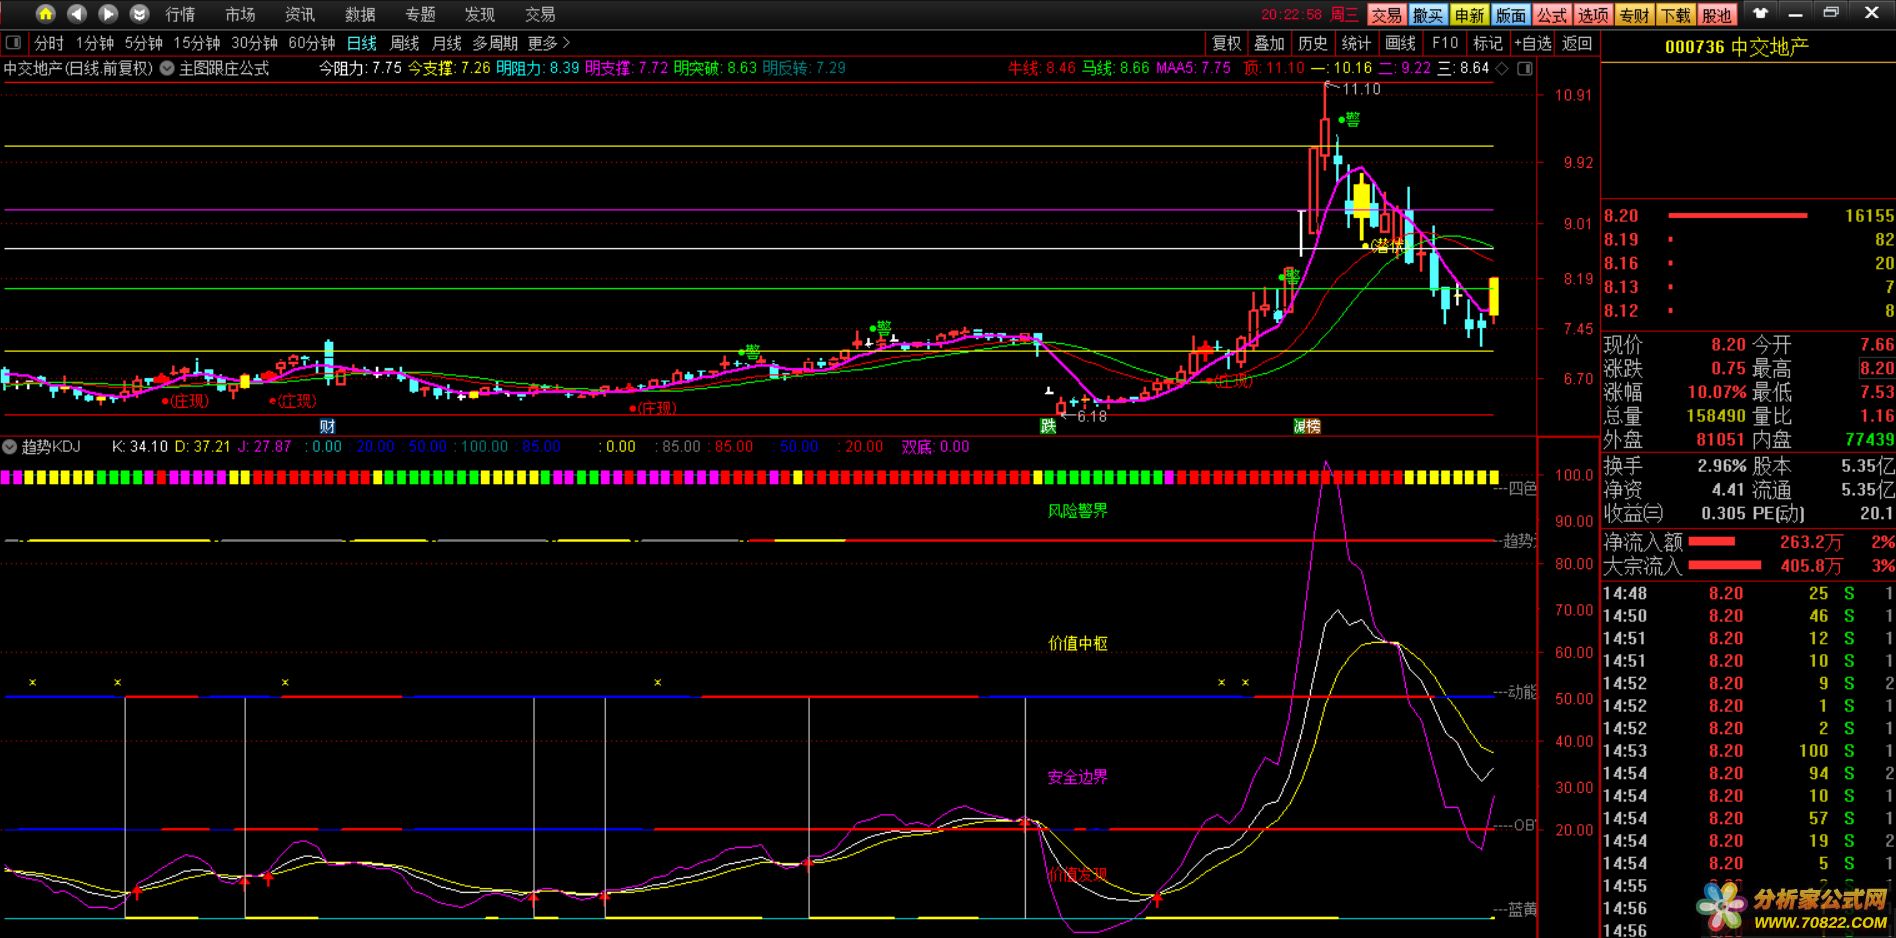Open the 趋势KDJ indicator dropdown
The image size is (1896, 938).
10,447
